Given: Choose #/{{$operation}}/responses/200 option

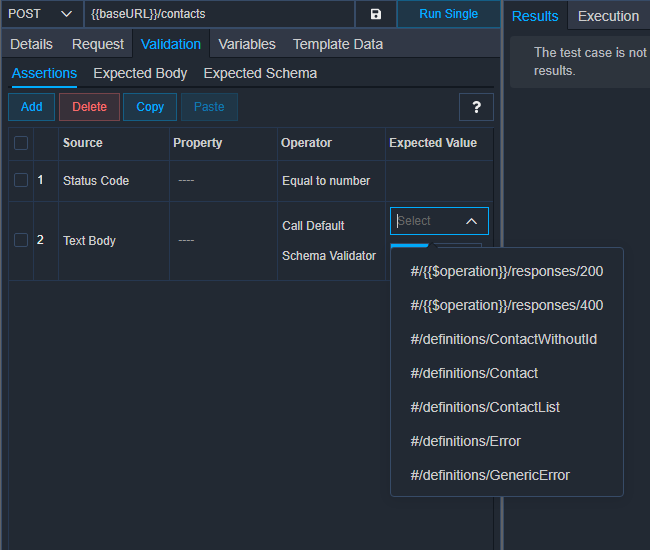Looking at the screenshot, I should (x=507, y=271).
